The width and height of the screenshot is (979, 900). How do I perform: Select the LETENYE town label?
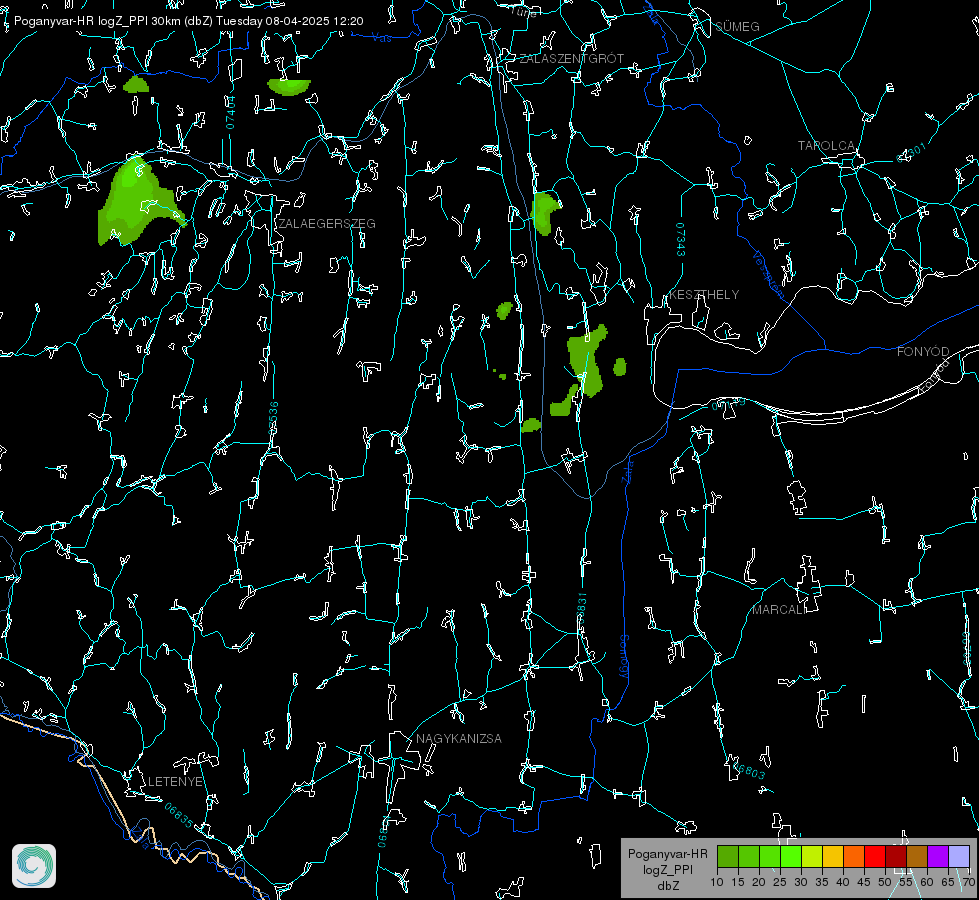tap(175, 781)
